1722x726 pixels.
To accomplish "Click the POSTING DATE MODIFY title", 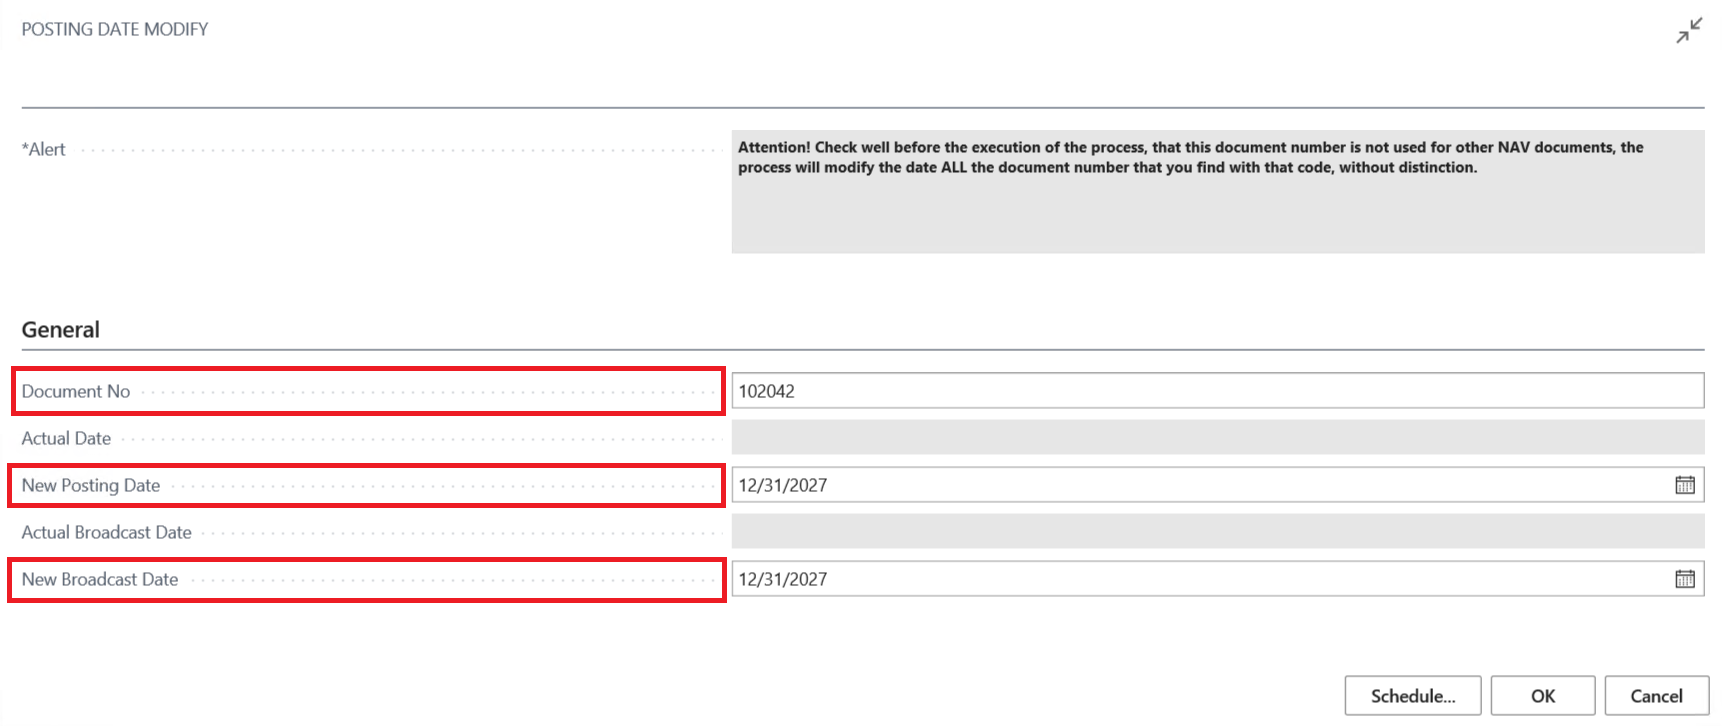I will tap(115, 29).
